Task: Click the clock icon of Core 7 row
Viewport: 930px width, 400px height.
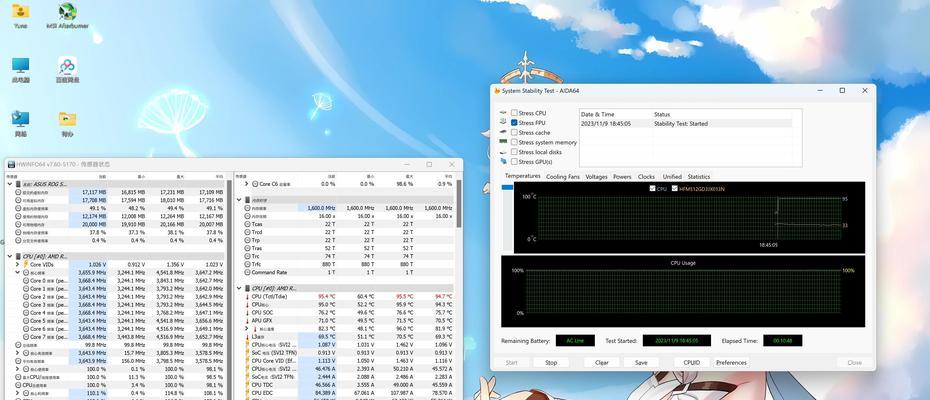Action: 26,336
